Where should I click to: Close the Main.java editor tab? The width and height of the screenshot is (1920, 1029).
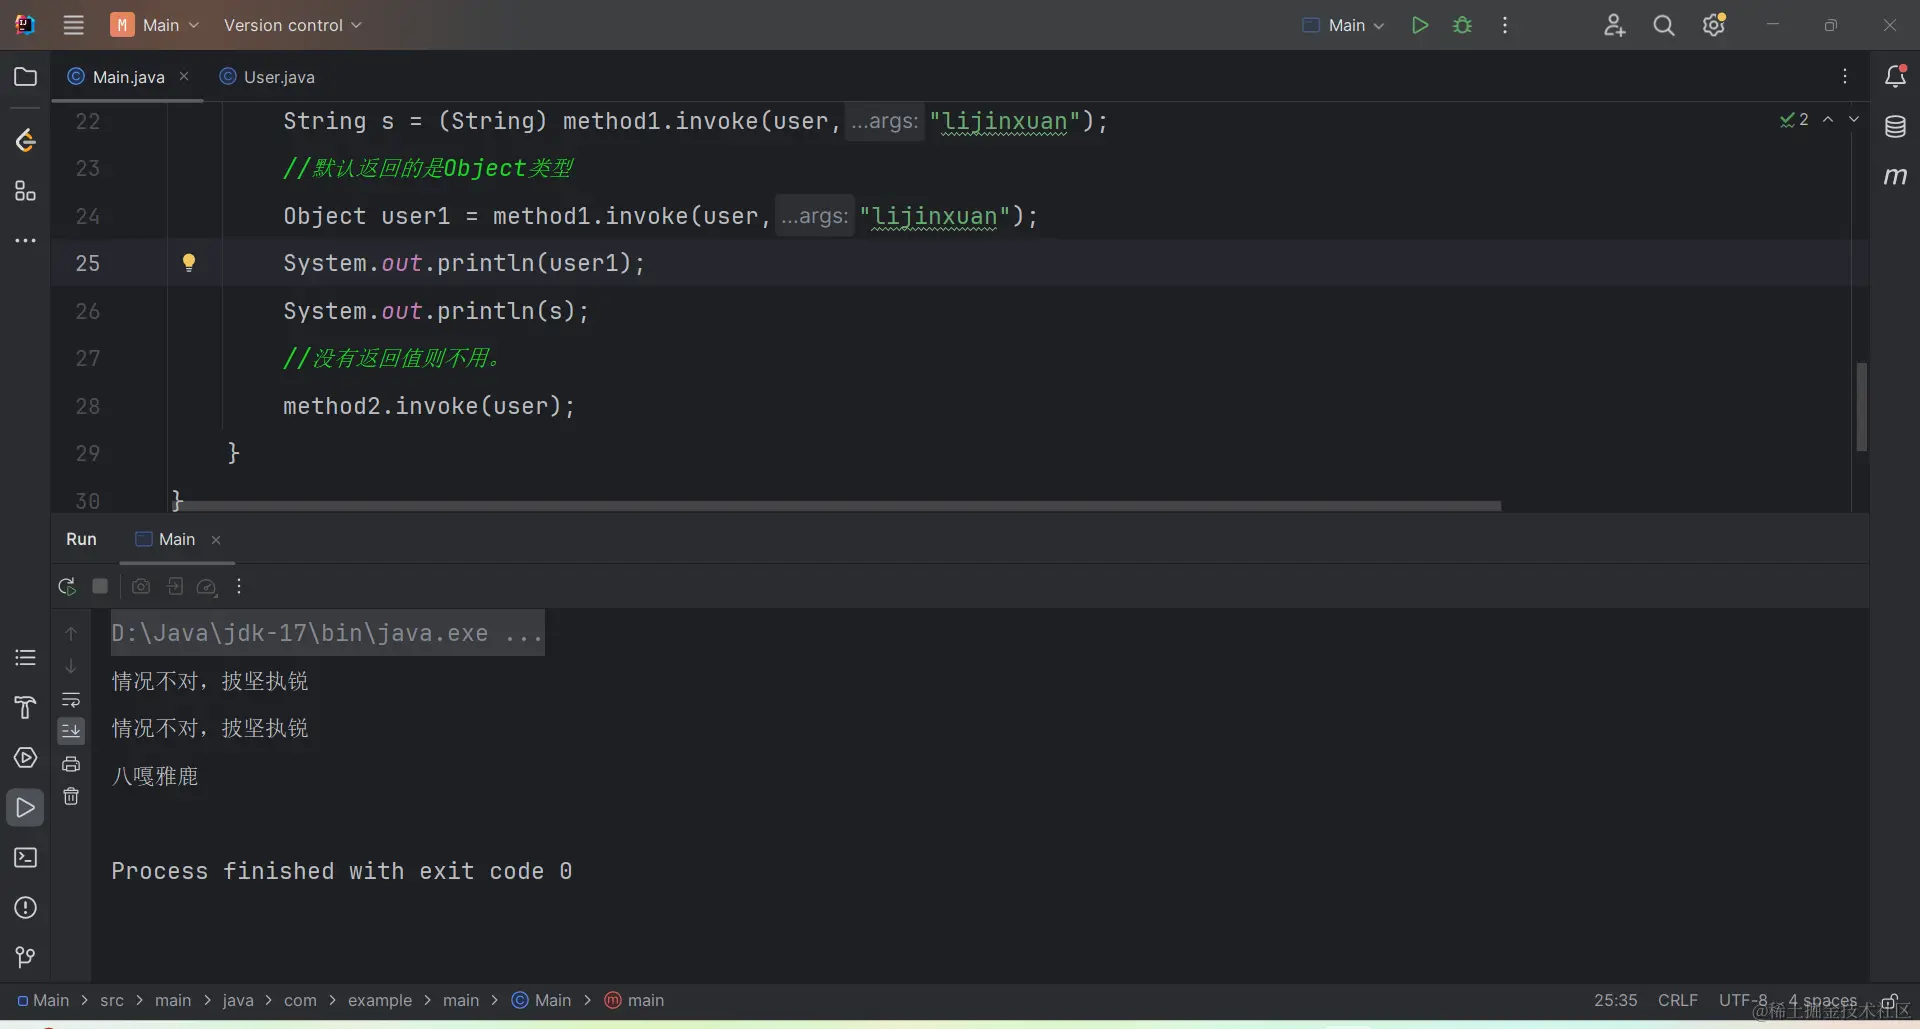click(184, 76)
